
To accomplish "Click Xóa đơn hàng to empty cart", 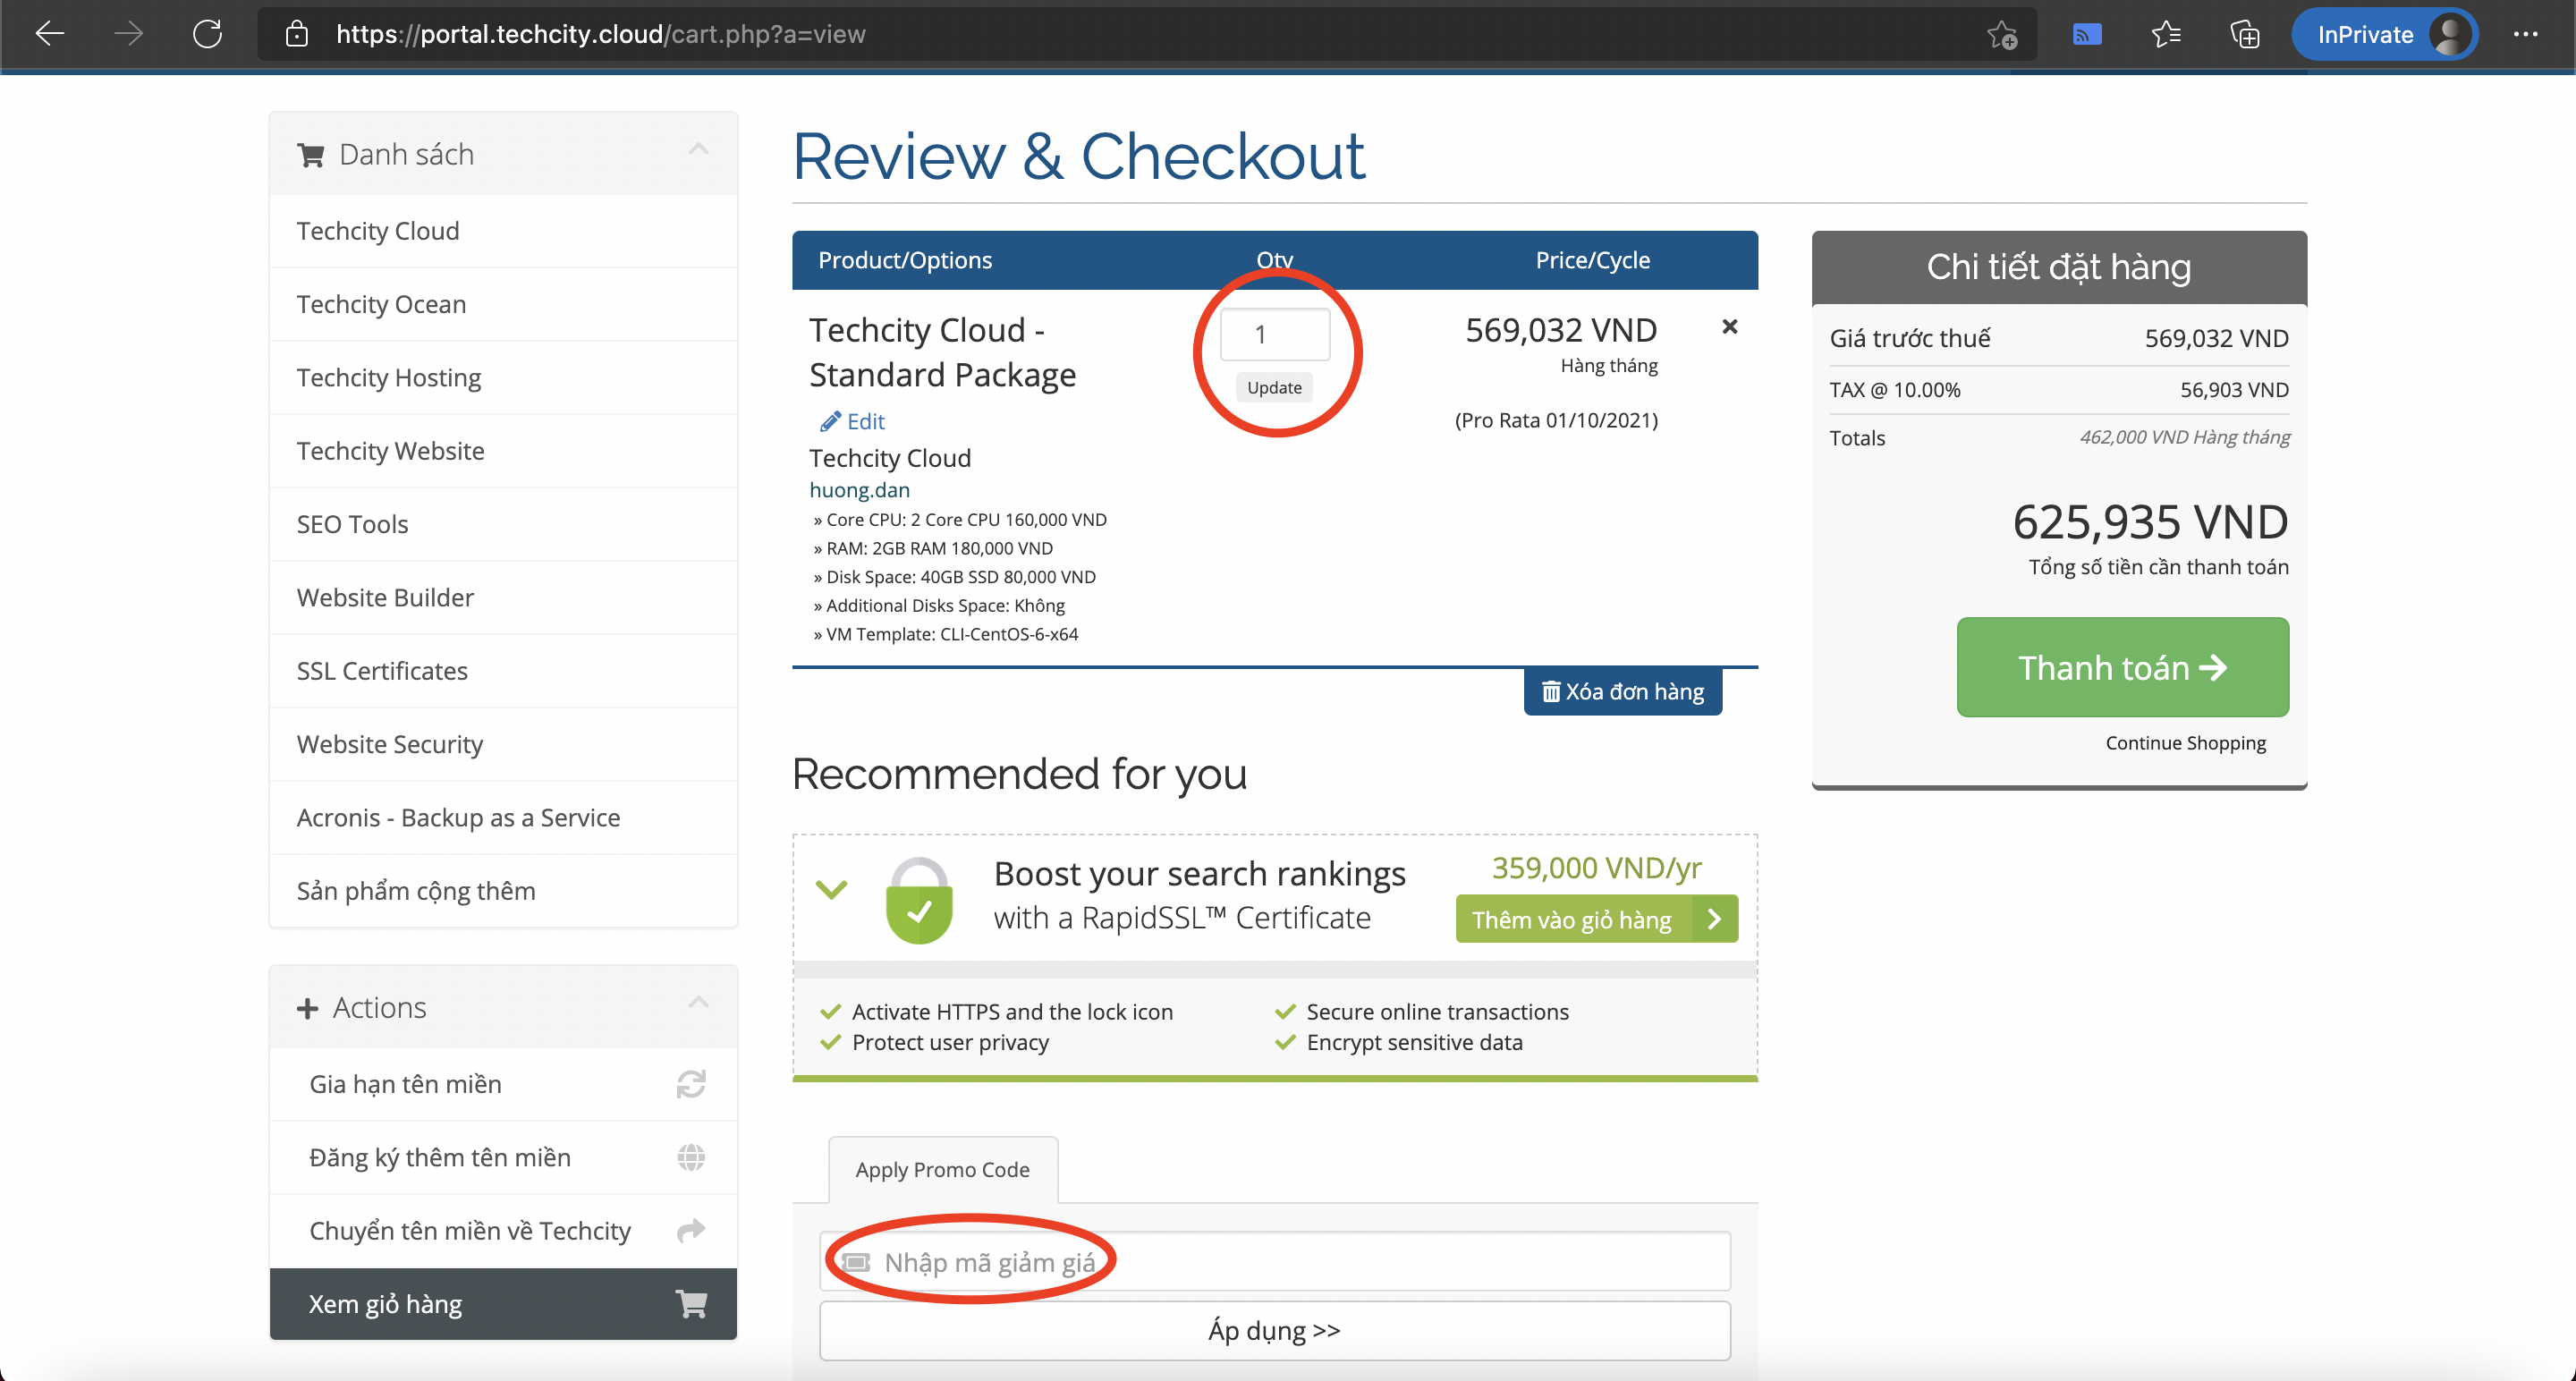I will click(1623, 692).
